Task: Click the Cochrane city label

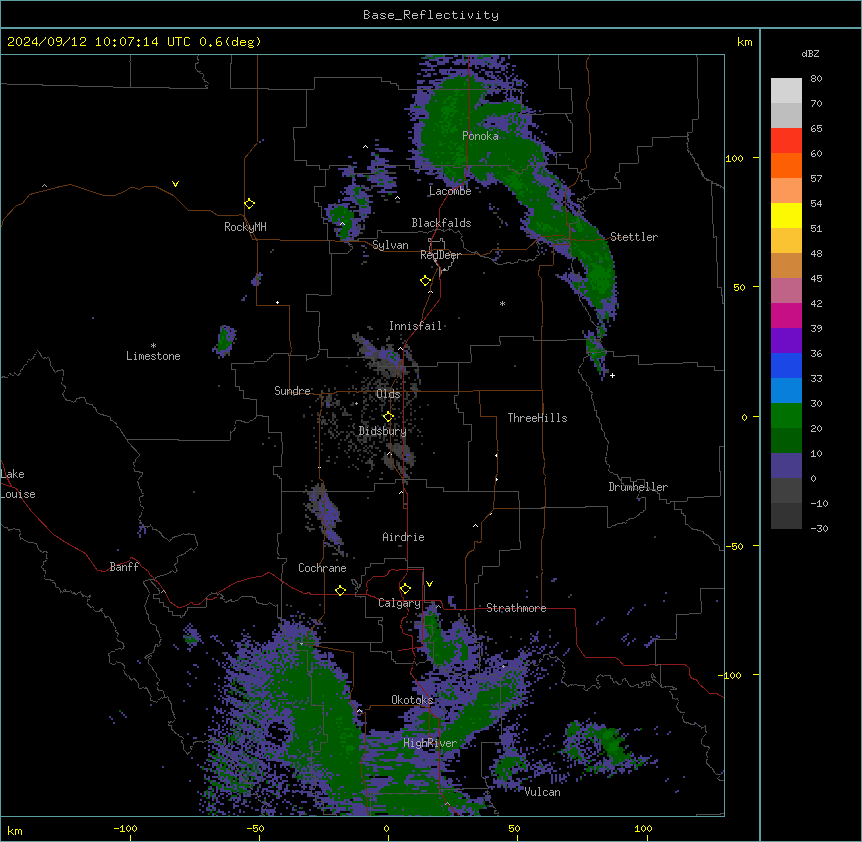Action: [x=322, y=568]
